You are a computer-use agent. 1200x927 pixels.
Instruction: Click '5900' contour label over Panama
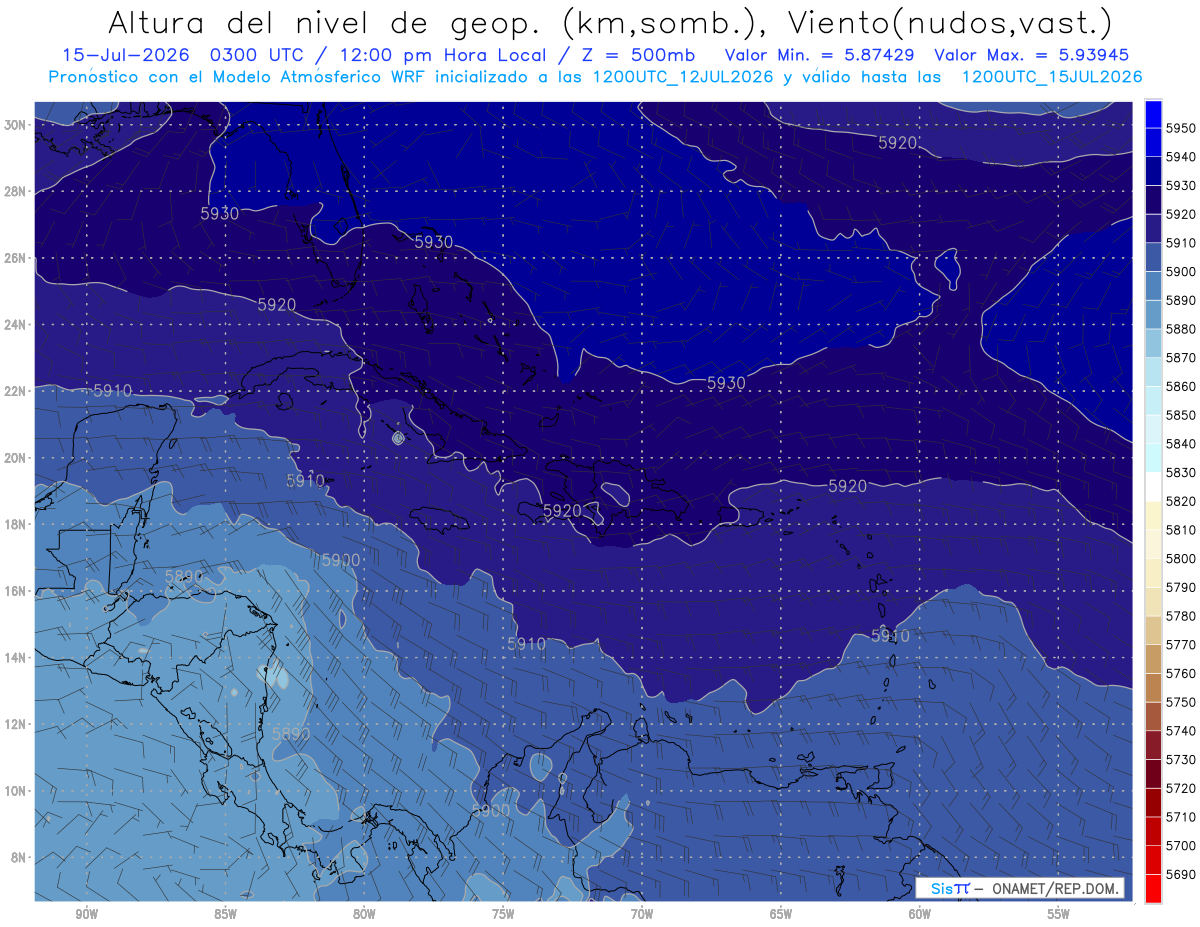coord(490,811)
